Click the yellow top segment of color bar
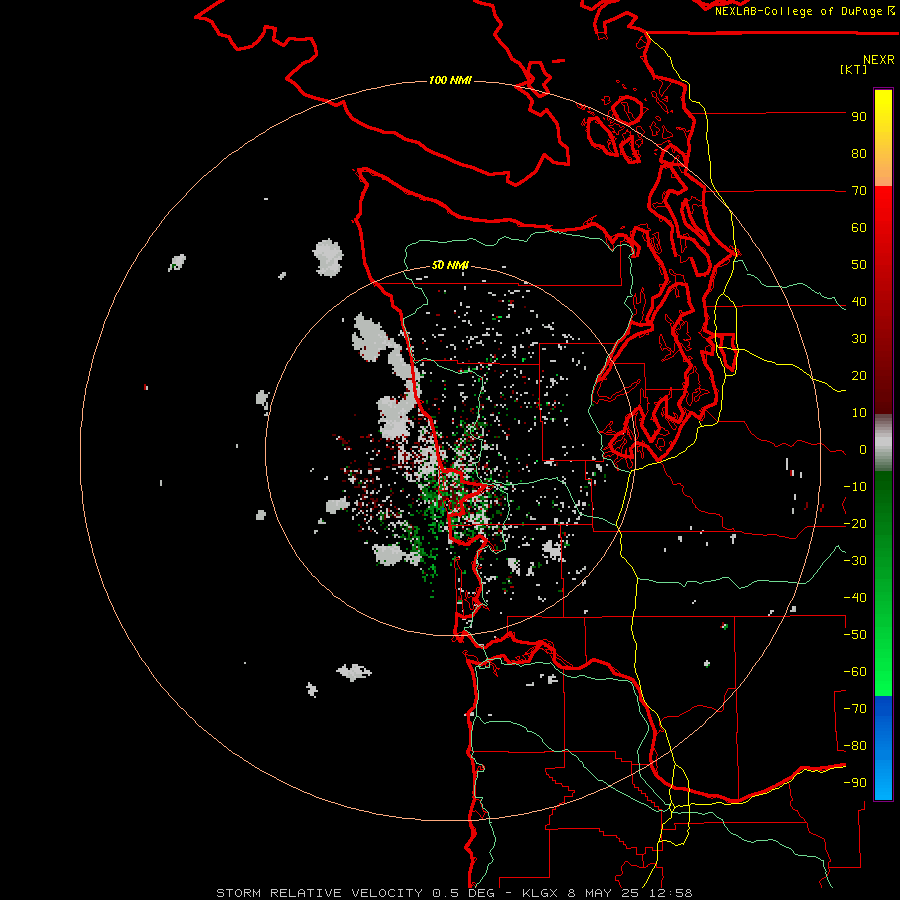 click(883, 138)
